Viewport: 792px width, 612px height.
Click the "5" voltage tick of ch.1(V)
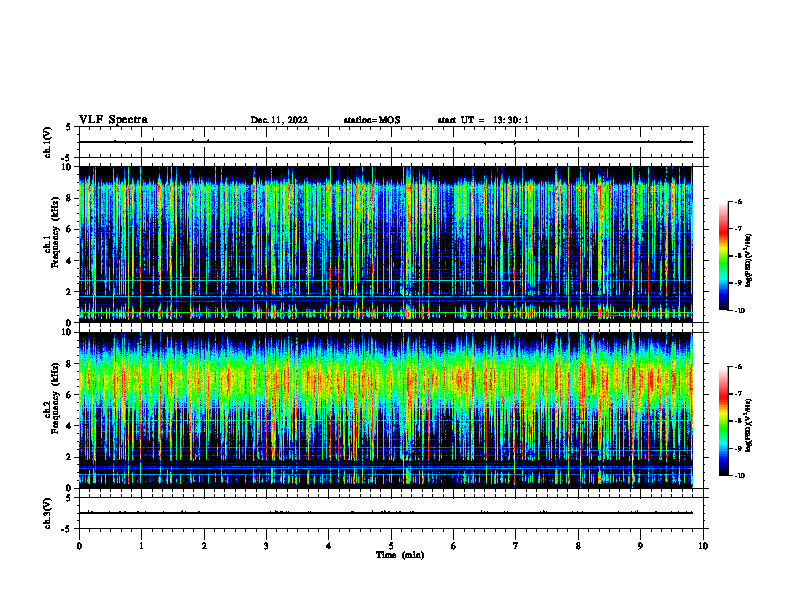pos(69,128)
